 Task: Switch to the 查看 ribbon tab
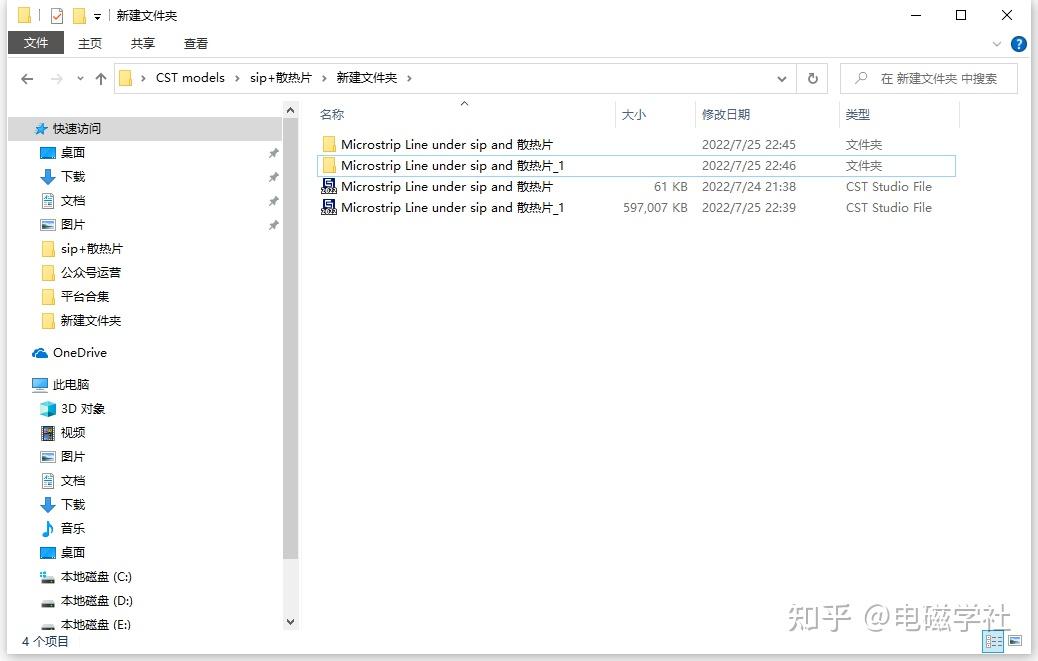click(195, 43)
